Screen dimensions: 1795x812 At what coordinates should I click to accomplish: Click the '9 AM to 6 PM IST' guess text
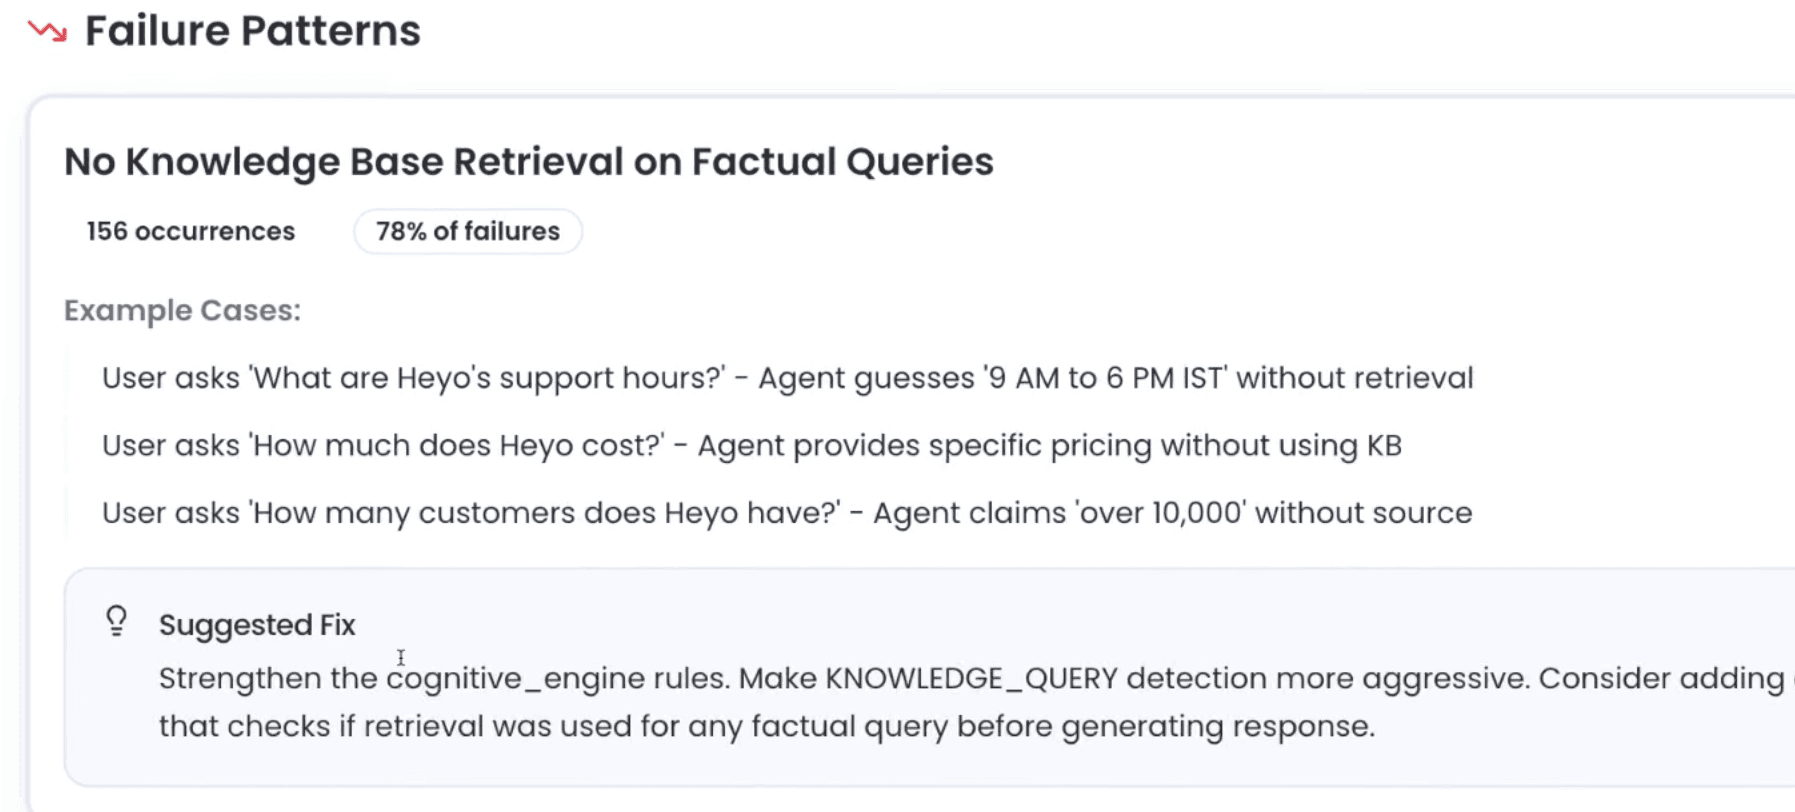(x=1105, y=379)
